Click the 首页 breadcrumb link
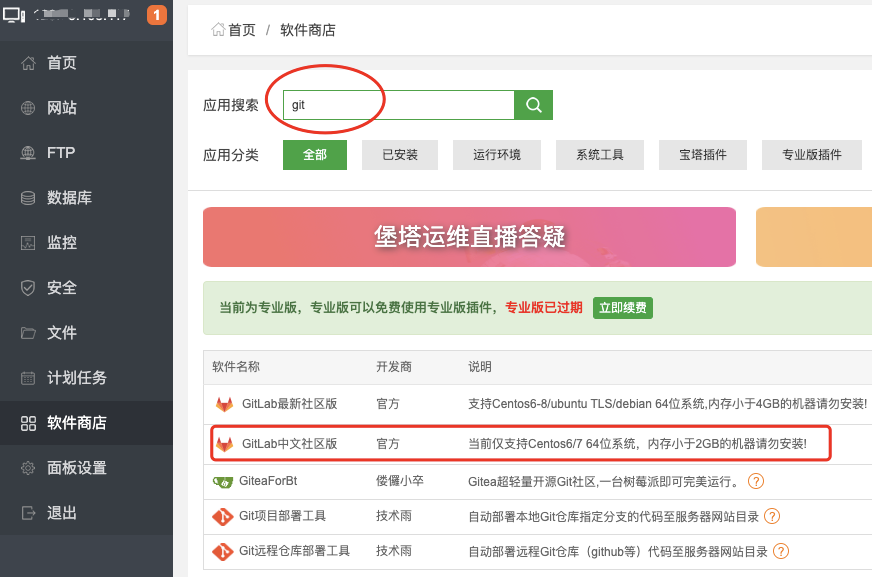The height and width of the screenshot is (577, 872). click(x=242, y=30)
